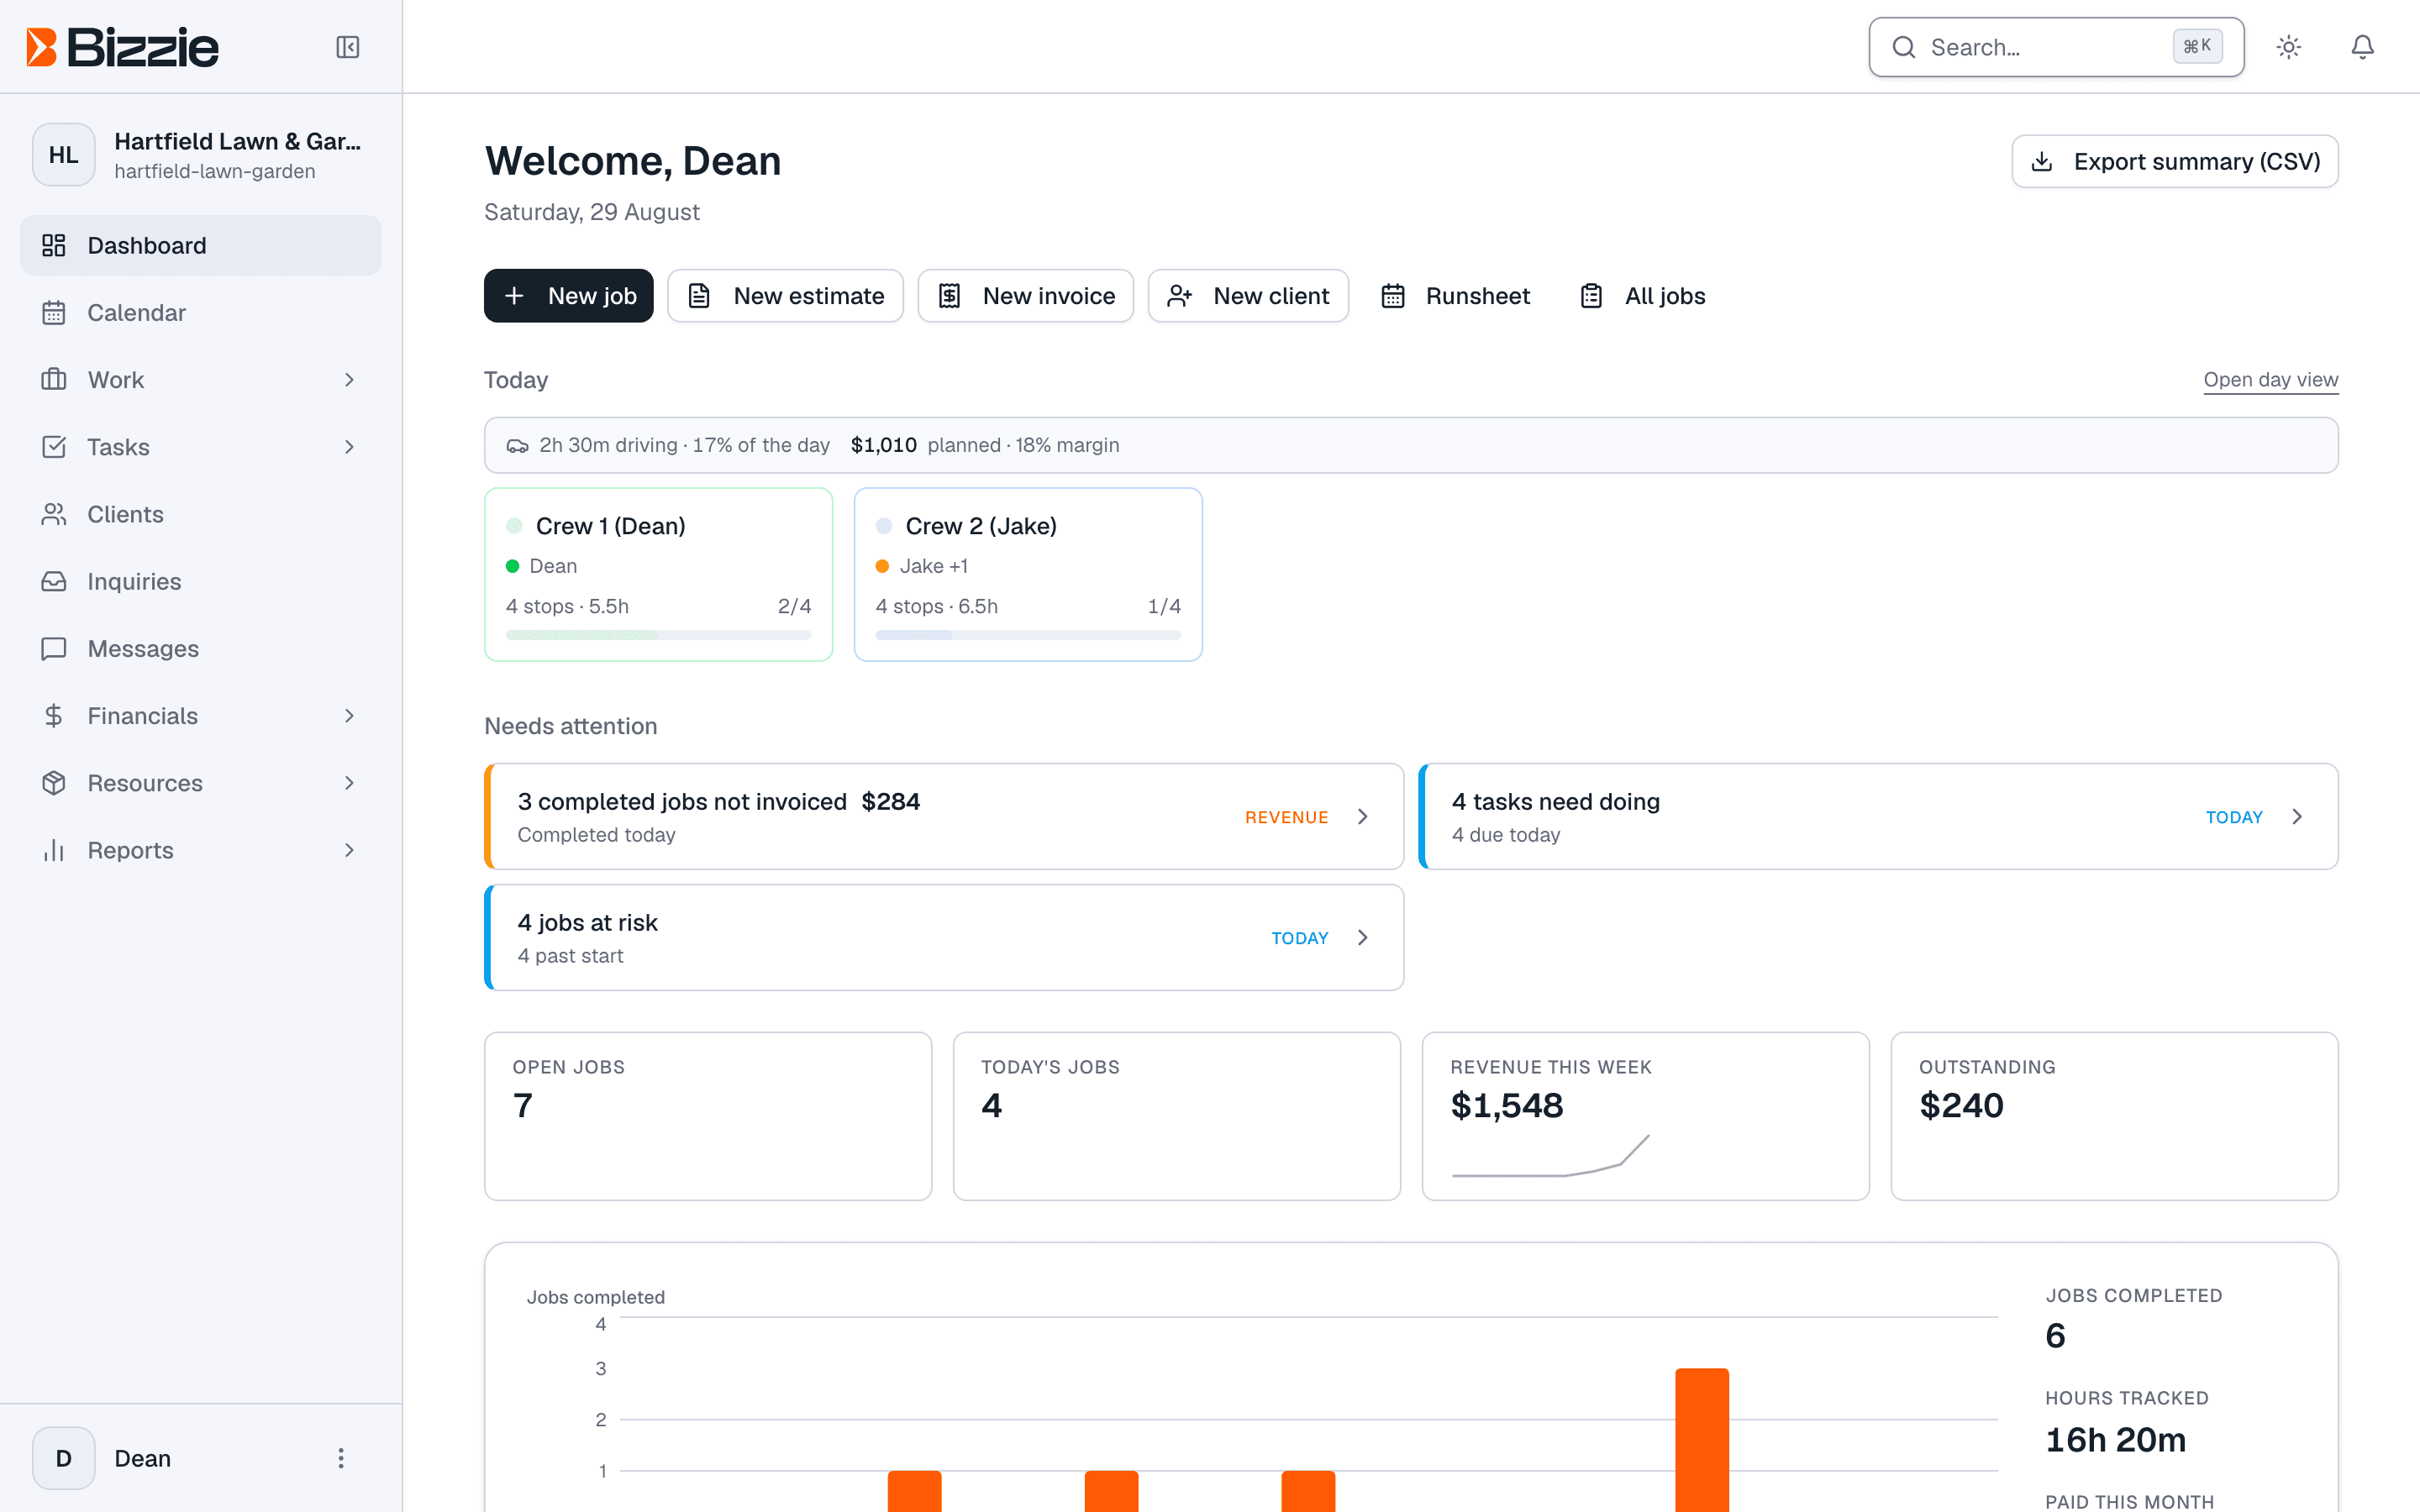Image resolution: width=2420 pixels, height=1512 pixels.
Task: Open the Work sidebar section
Action: (201, 380)
